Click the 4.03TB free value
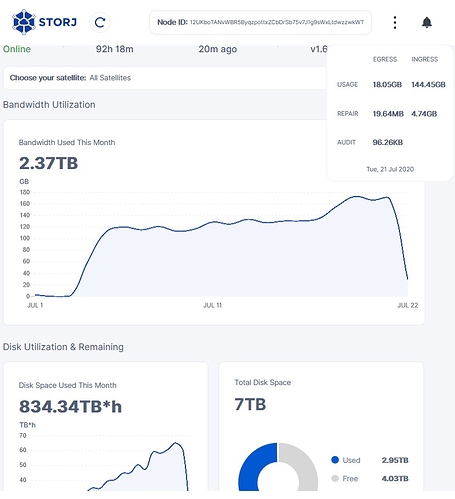455x499 pixels. point(395,479)
